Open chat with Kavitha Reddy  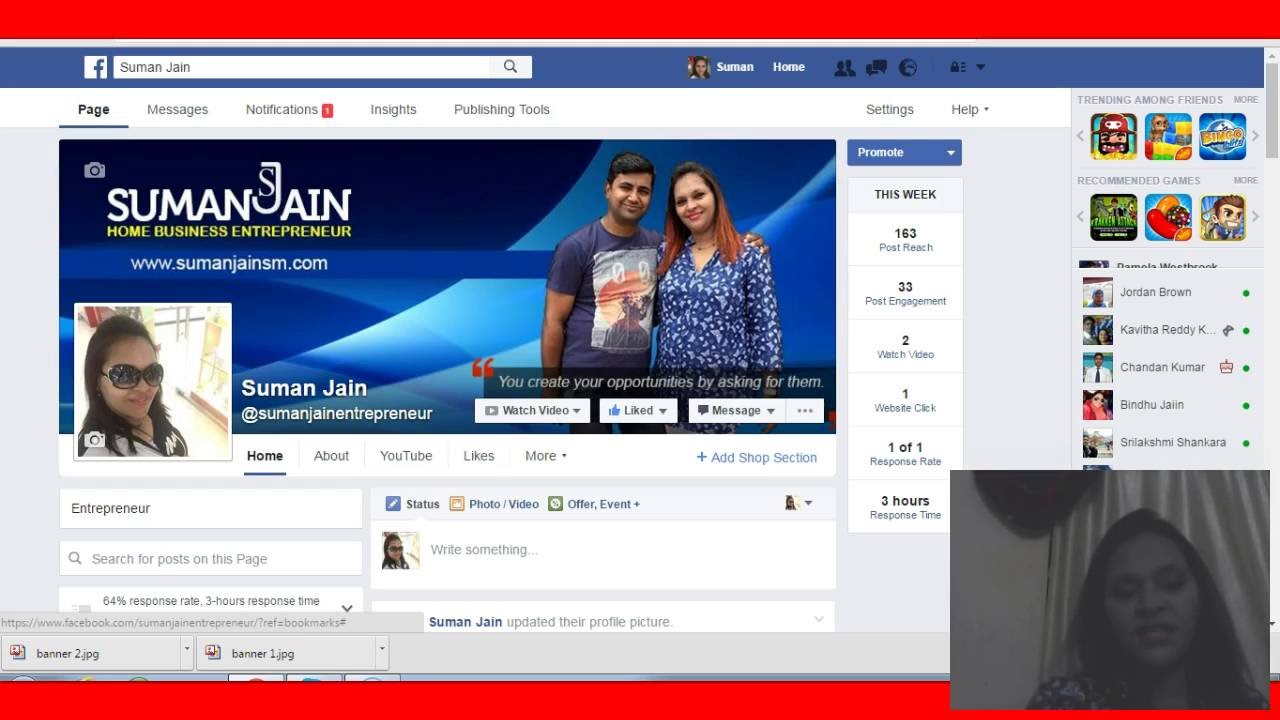point(1167,330)
